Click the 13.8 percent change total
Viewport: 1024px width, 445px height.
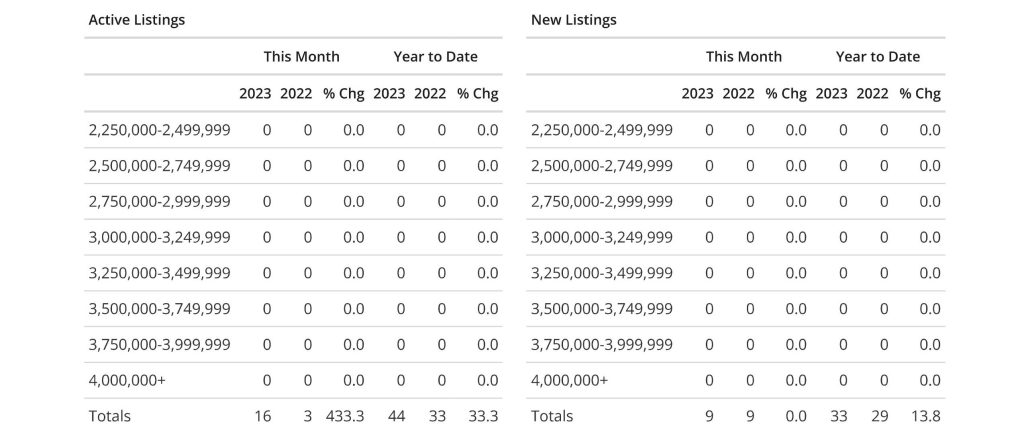928,416
